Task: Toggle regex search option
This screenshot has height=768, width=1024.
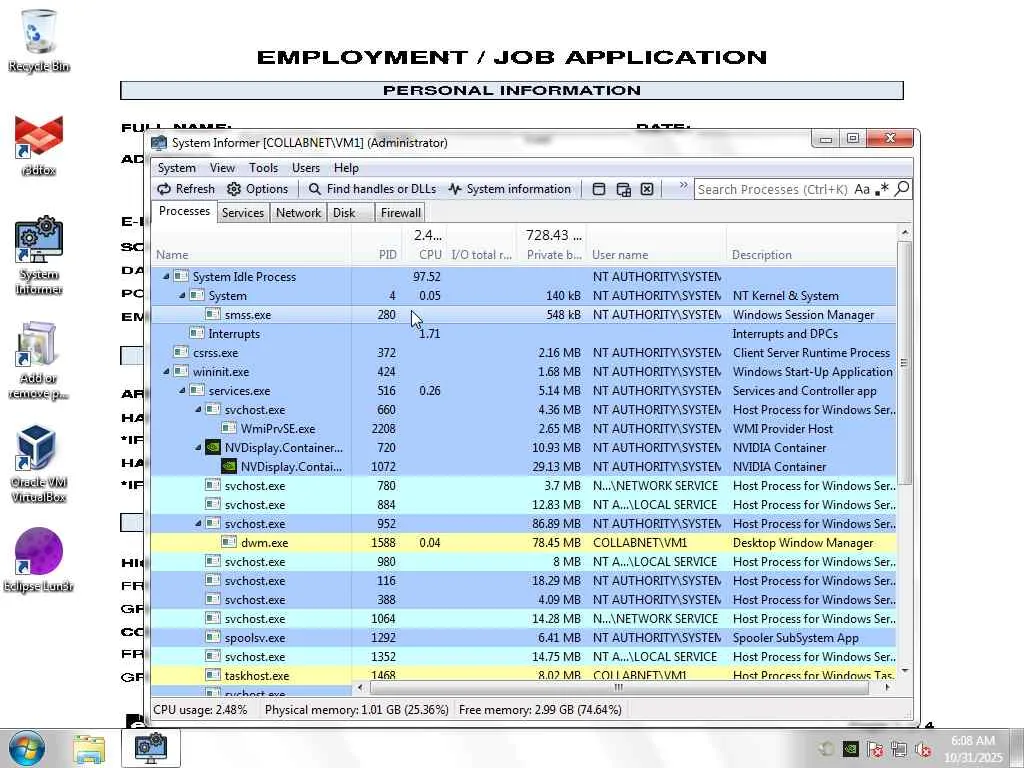Action: (x=882, y=189)
